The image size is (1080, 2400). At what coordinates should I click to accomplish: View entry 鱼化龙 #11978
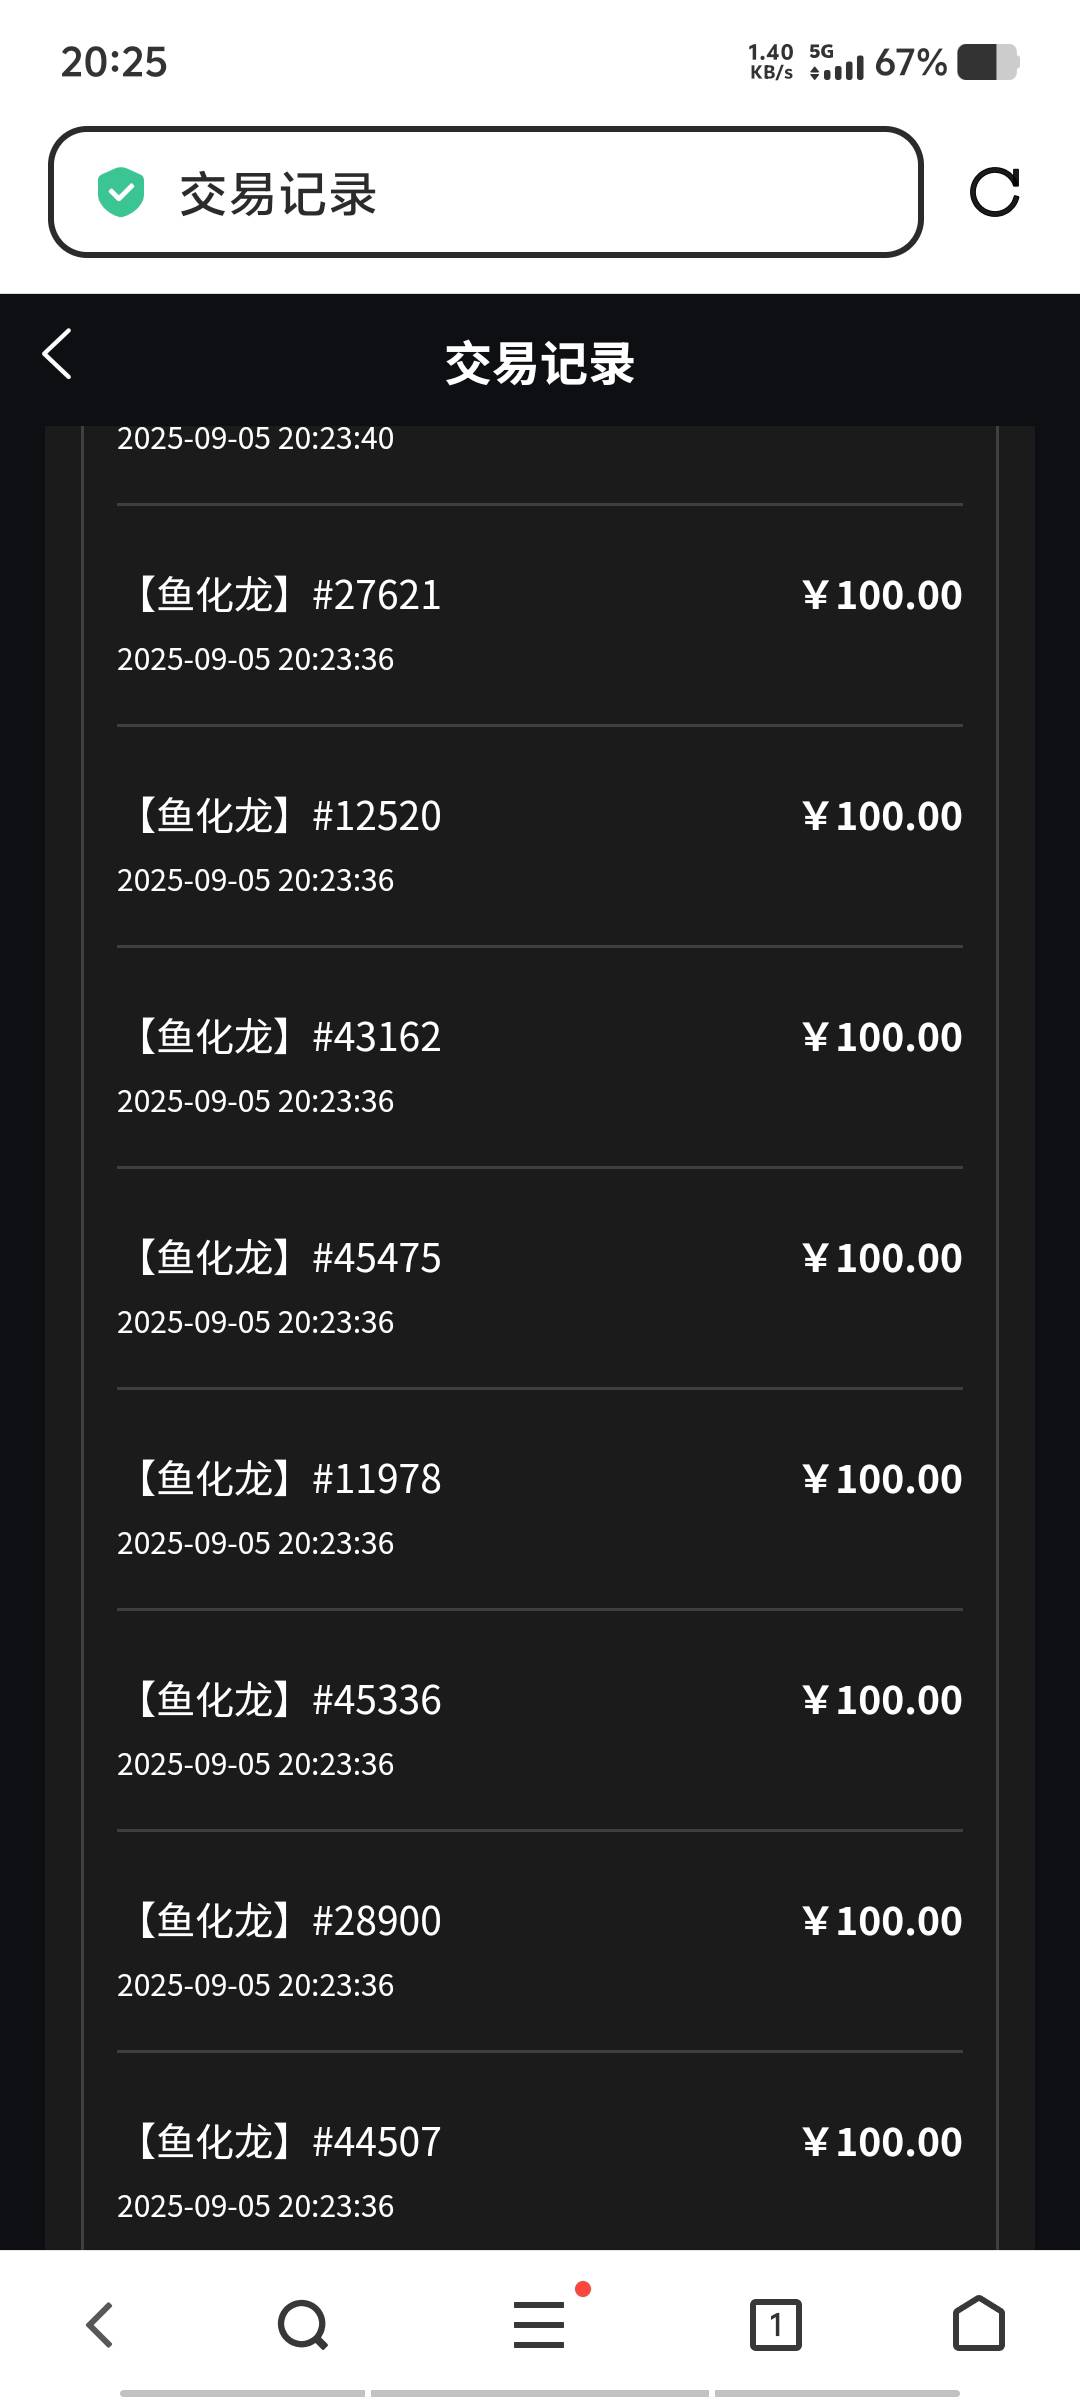[x=540, y=1499]
